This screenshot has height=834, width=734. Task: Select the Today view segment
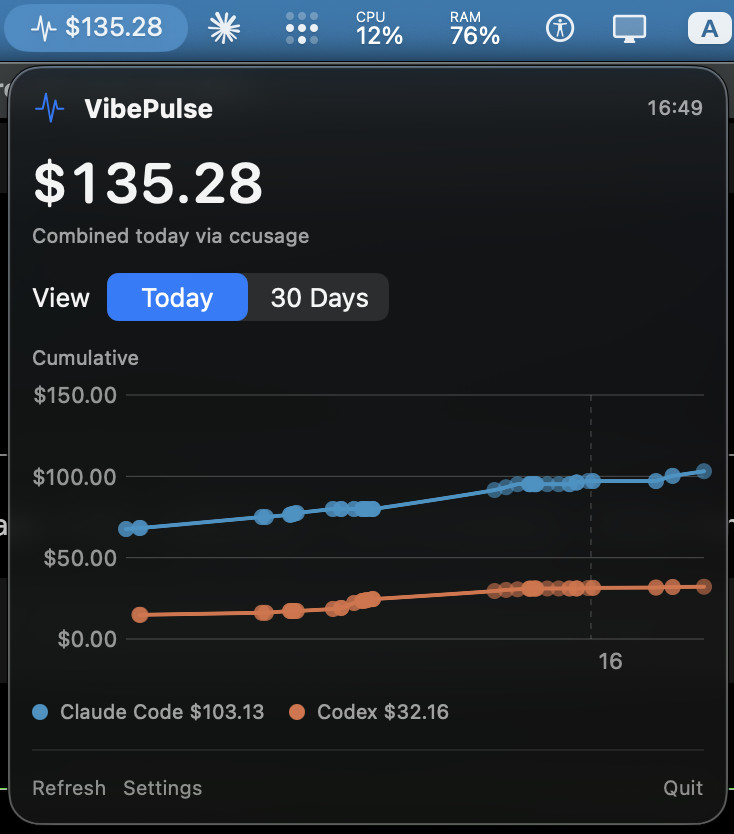click(177, 297)
